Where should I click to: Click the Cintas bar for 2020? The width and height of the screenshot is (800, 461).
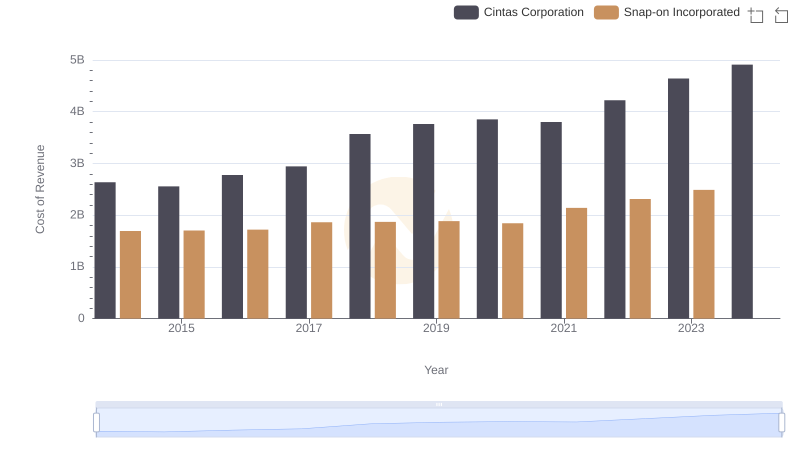(x=487, y=219)
